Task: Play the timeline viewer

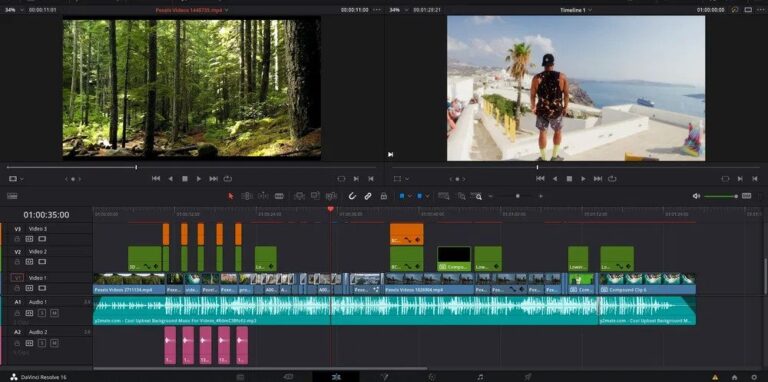Action: 583,179
